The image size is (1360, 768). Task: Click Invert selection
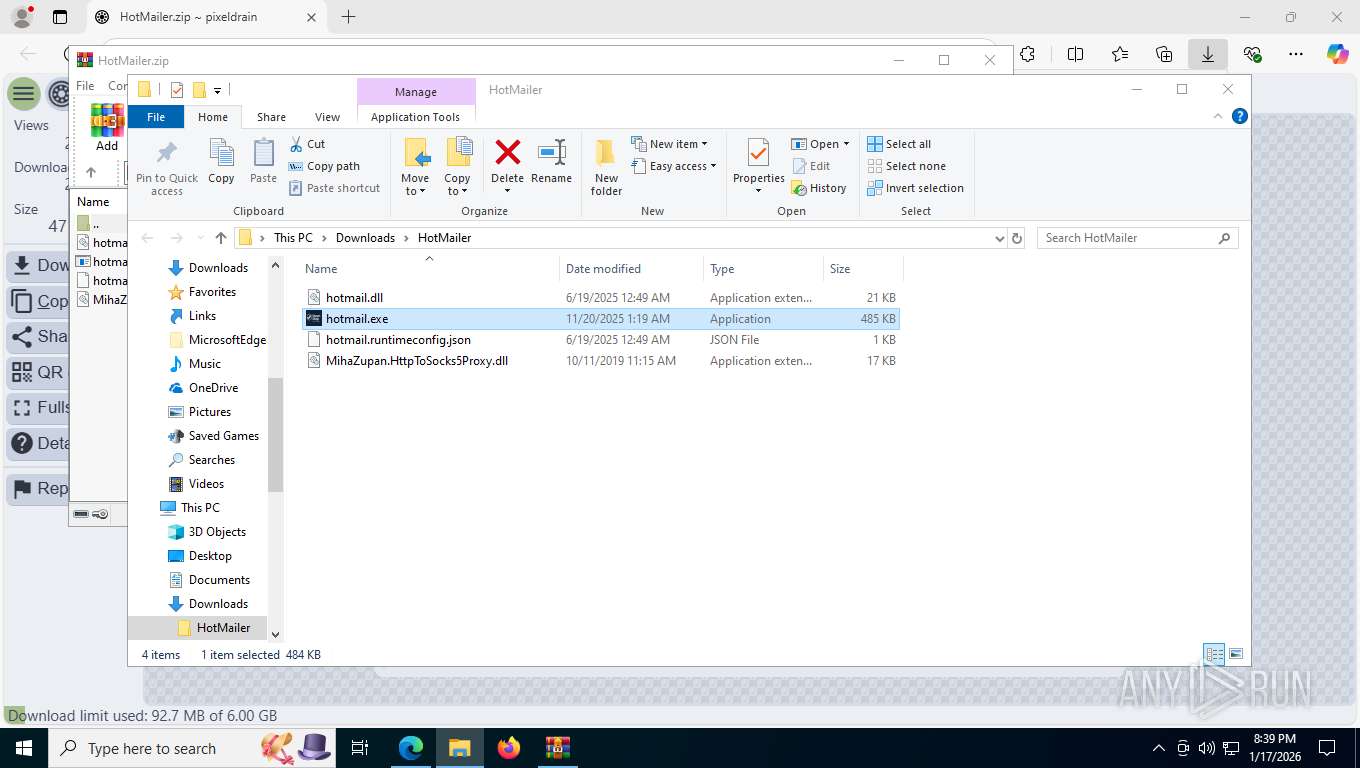pos(915,188)
